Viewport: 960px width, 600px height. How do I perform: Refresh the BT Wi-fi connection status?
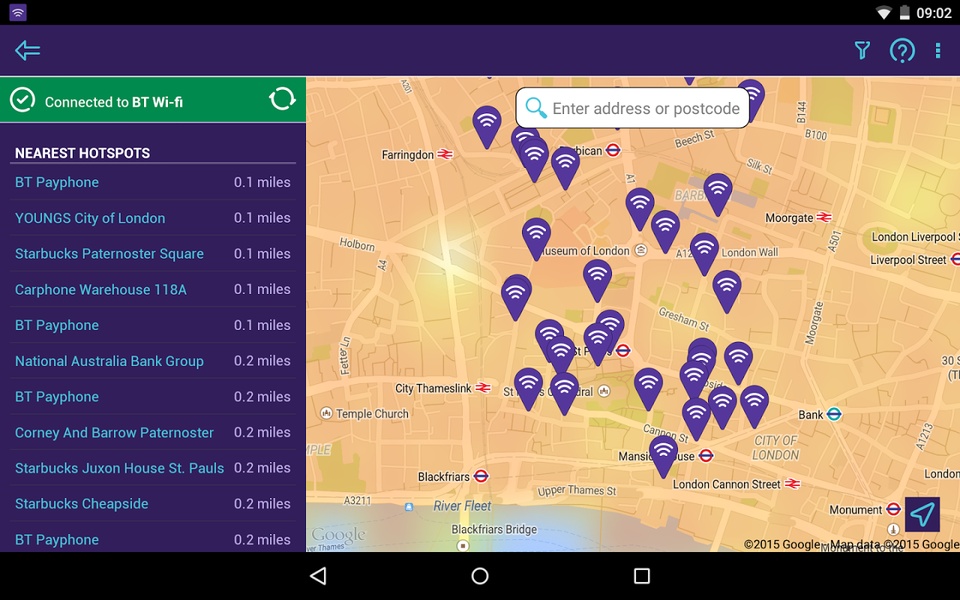(282, 99)
